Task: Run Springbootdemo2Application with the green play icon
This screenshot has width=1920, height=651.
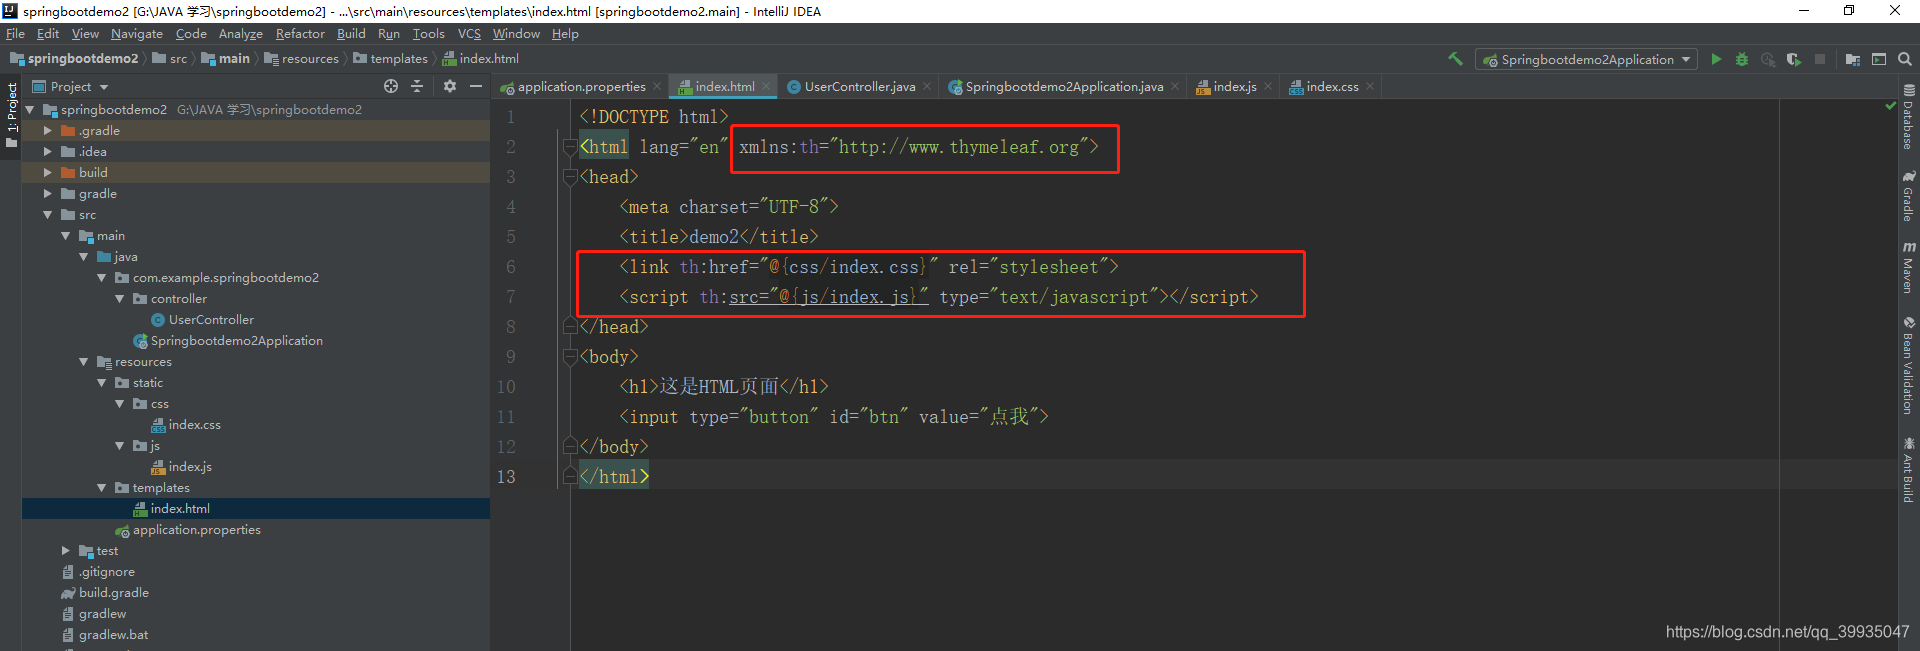Action: coord(1716,59)
